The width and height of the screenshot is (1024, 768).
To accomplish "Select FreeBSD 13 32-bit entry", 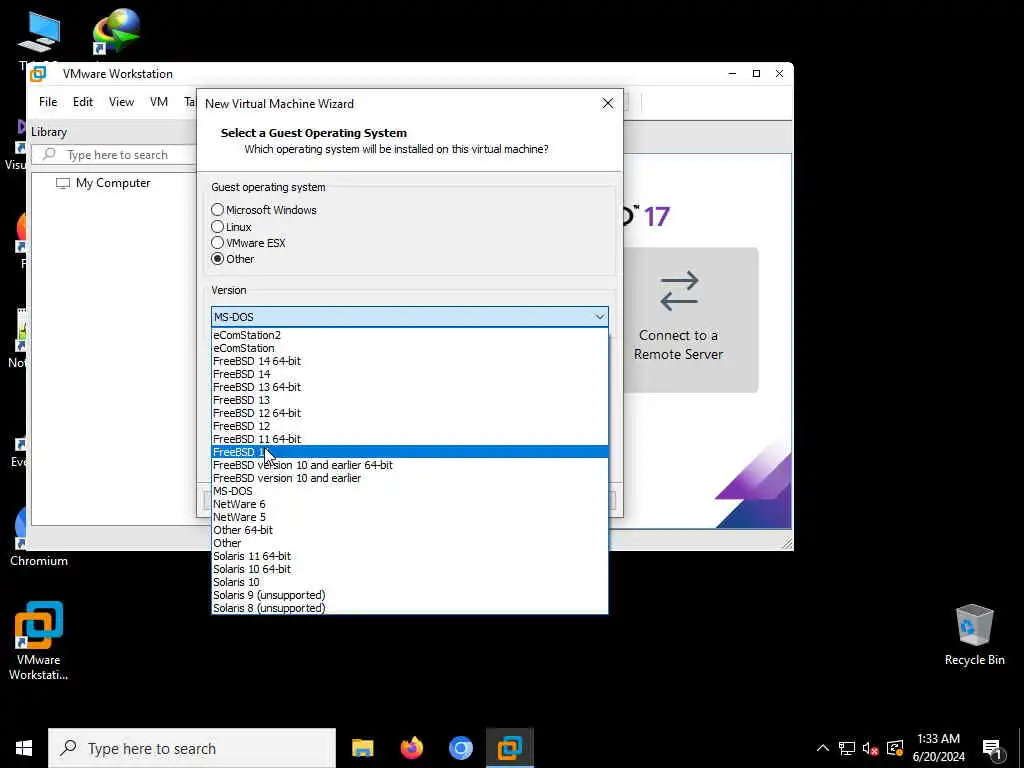I will (x=409, y=400).
